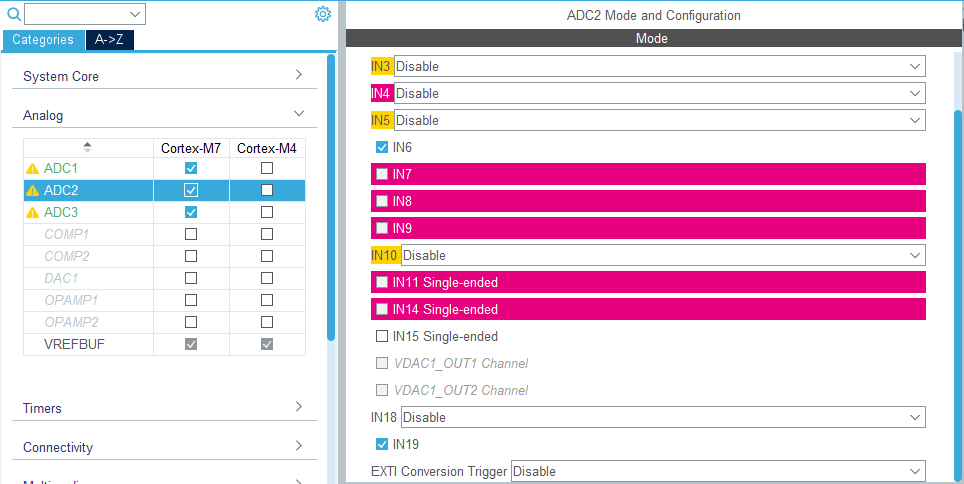Open the IN3 mode dropdown
964x484 pixels.
[659, 66]
